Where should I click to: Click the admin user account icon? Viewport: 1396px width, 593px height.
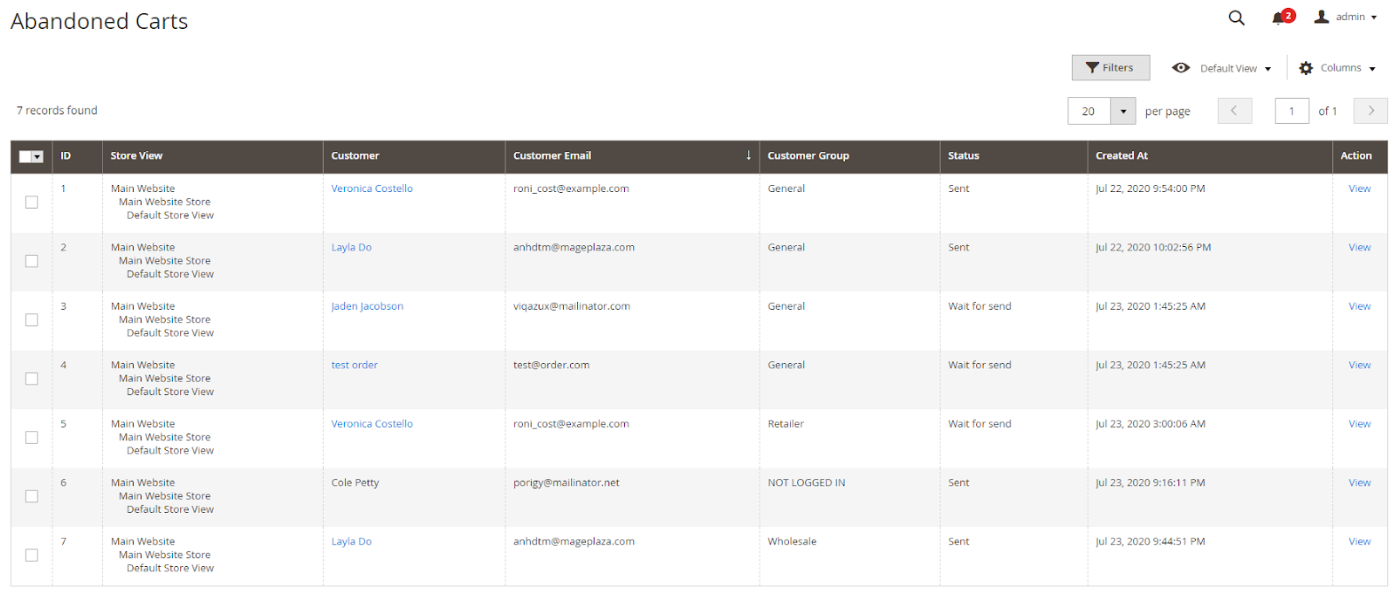[x=1321, y=17]
